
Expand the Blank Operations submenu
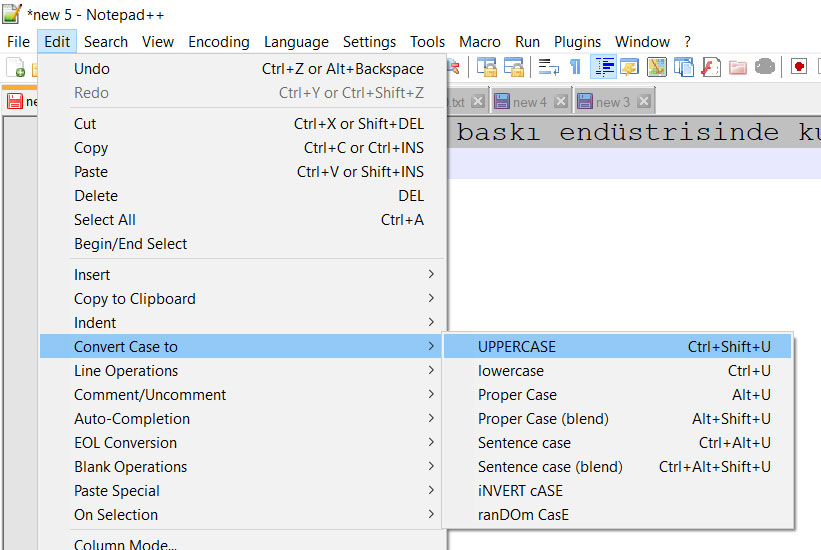coord(243,467)
